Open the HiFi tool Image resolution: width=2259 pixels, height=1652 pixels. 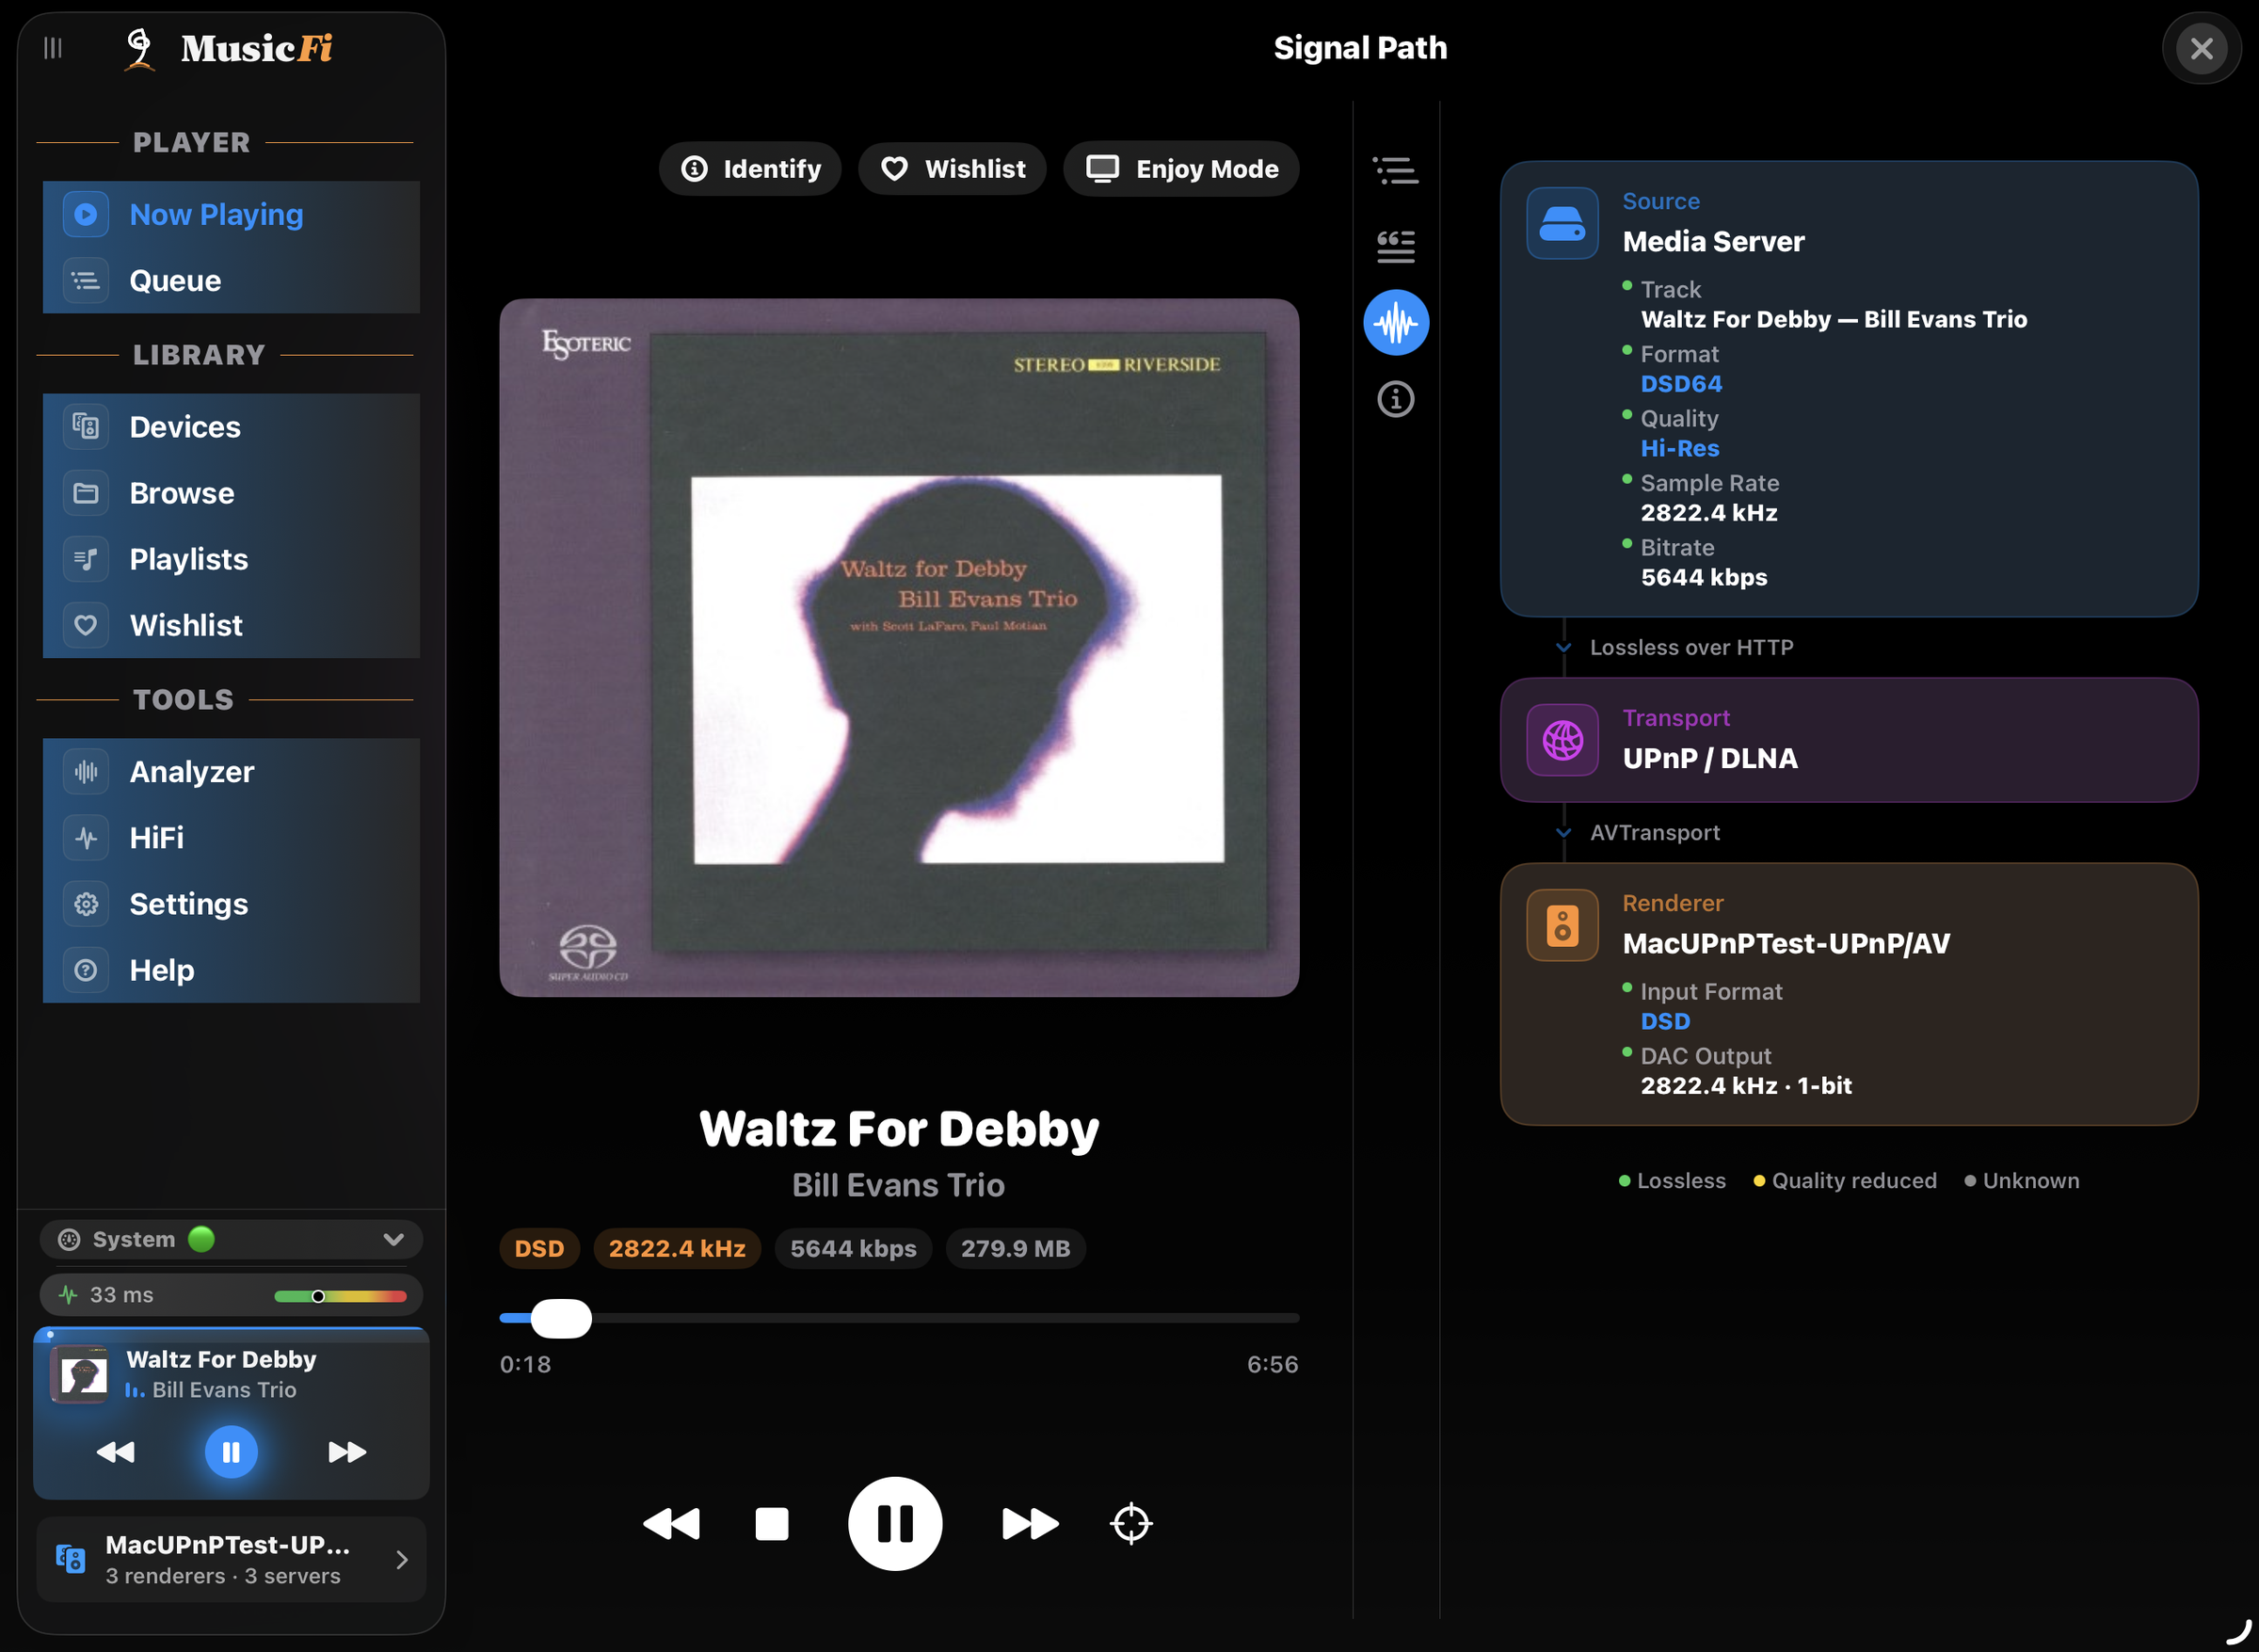[231, 837]
